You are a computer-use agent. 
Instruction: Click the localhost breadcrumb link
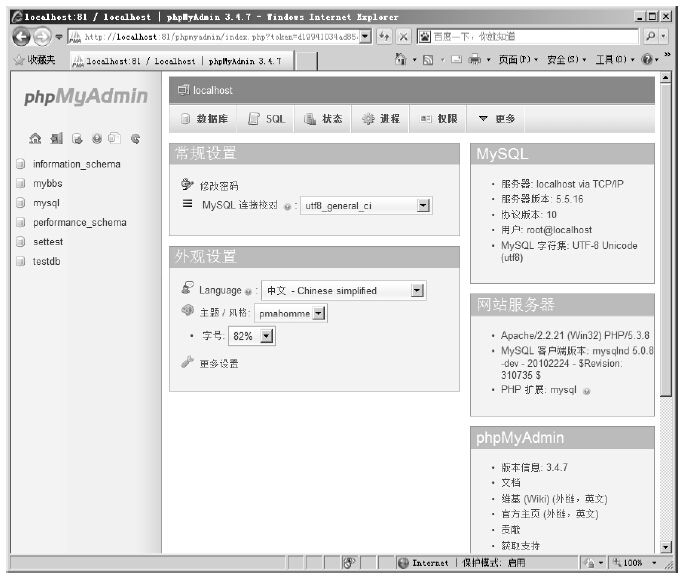point(212,90)
